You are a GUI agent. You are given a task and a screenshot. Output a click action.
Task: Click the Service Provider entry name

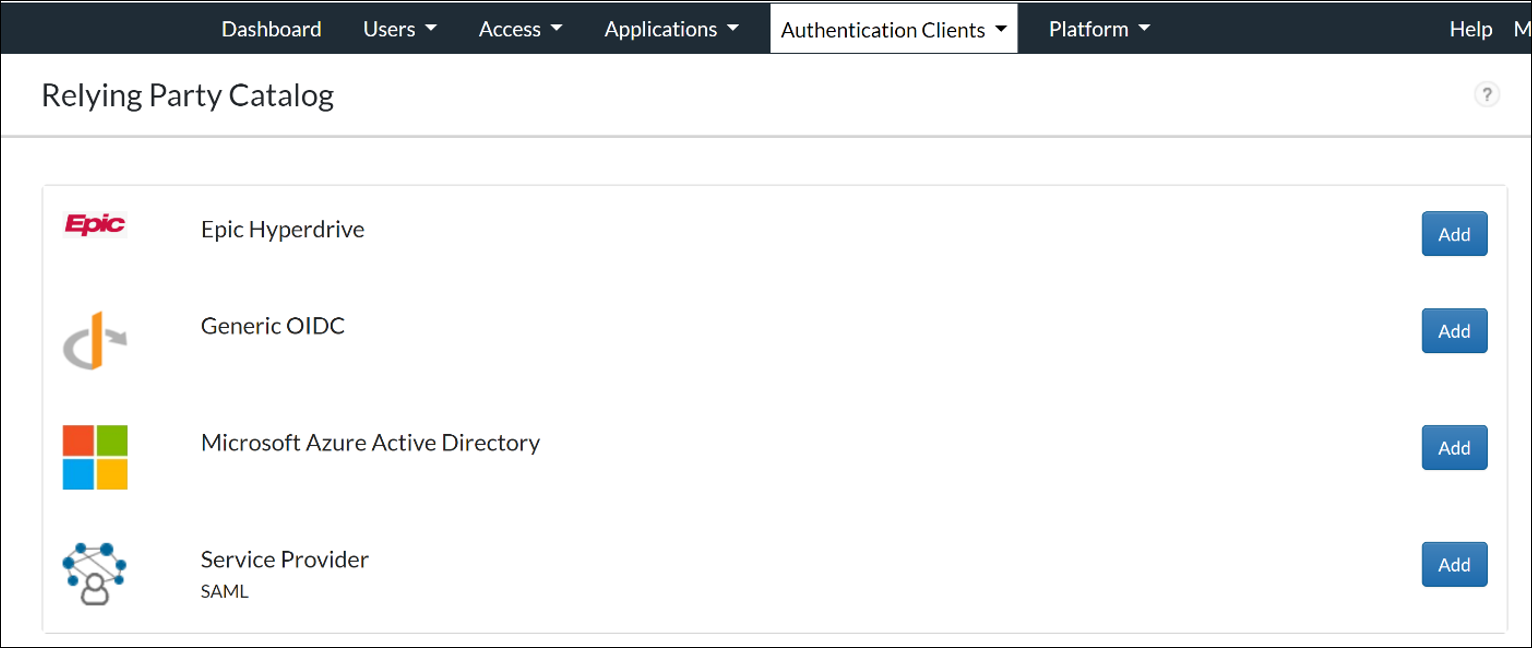tap(284, 559)
